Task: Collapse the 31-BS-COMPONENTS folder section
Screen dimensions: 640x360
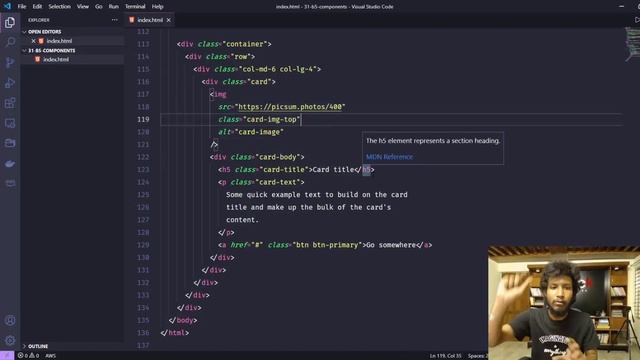Action: pyautogui.click(x=24, y=51)
